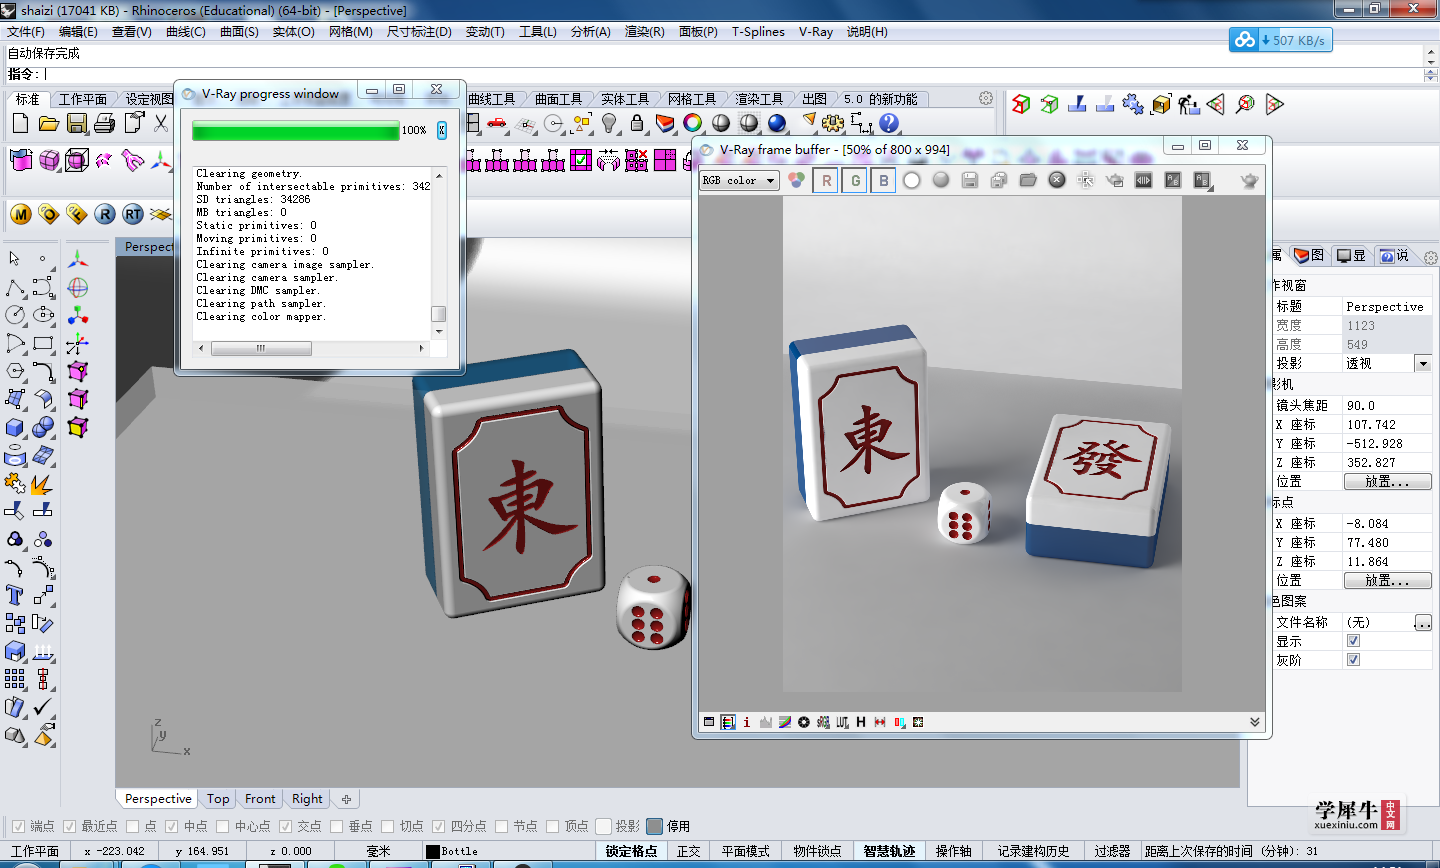Image resolution: width=1440 pixels, height=868 pixels.
Task: Uncheck the 灰阶 grayscale checkbox in properties
Action: point(1353,660)
